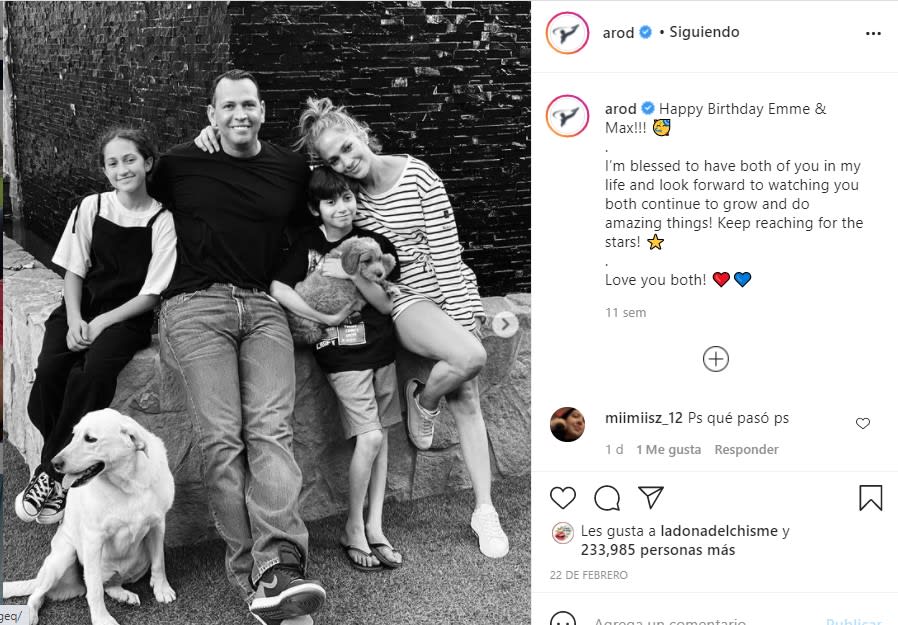898x625 pixels.
Task: Click arod's avatar beside the caption
Action: (x=566, y=116)
